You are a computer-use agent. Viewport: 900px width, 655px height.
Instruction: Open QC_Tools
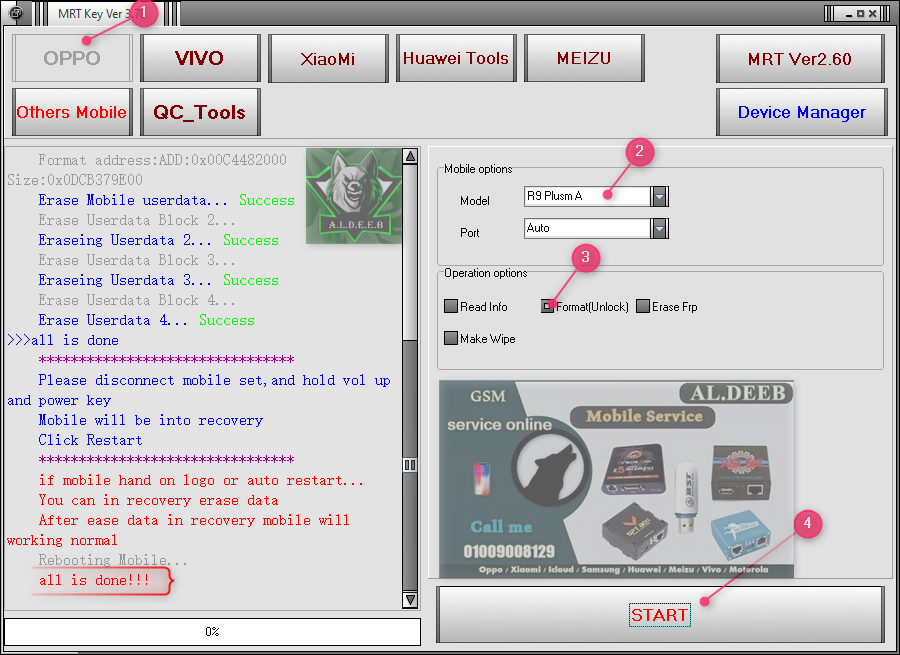(x=200, y=112)
